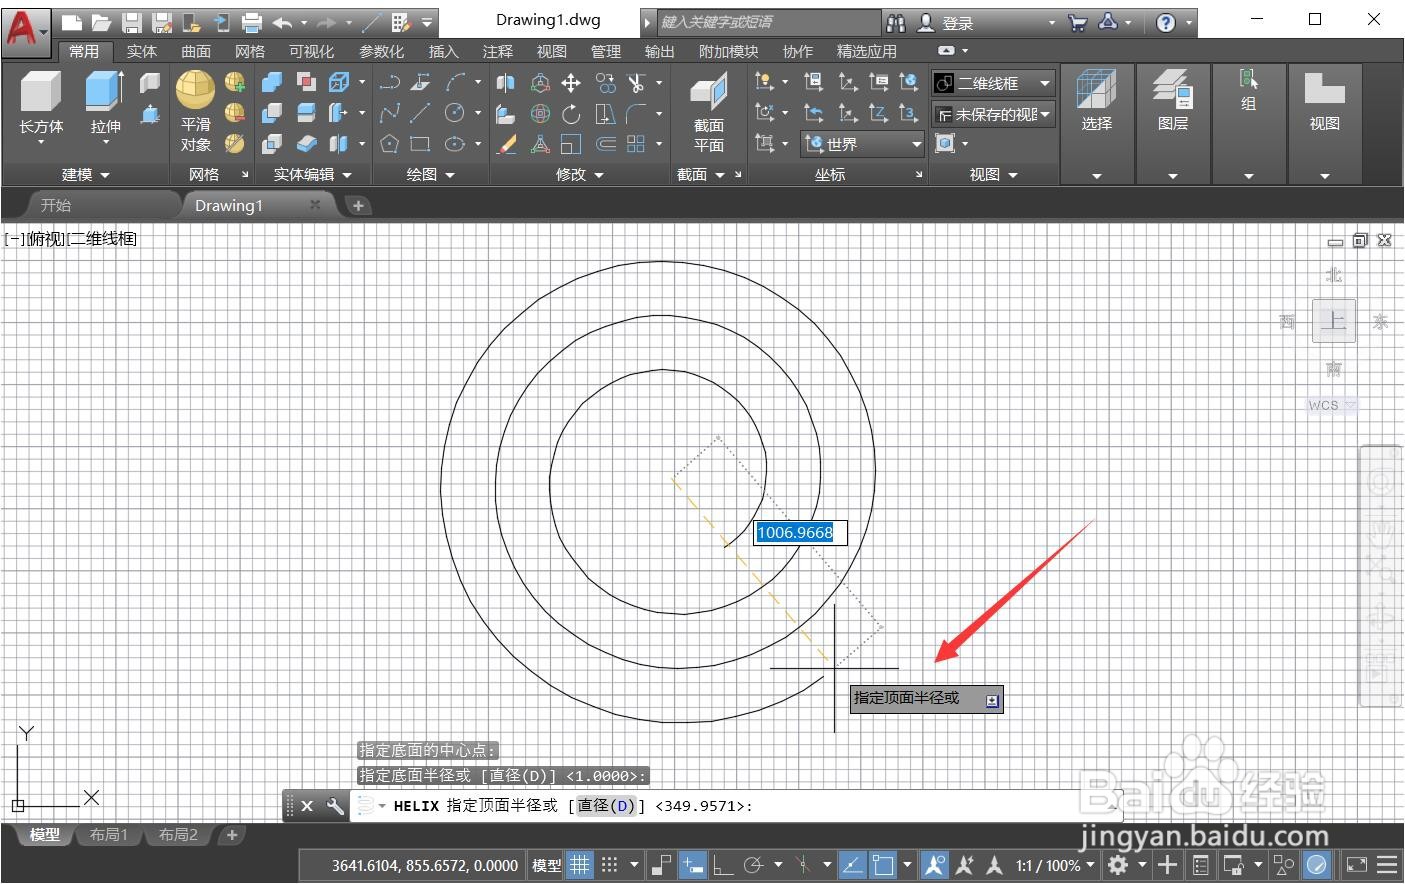Select the Erase tool
The height and width of the screenshot is (884, 1405).
(x=507, y=144)
